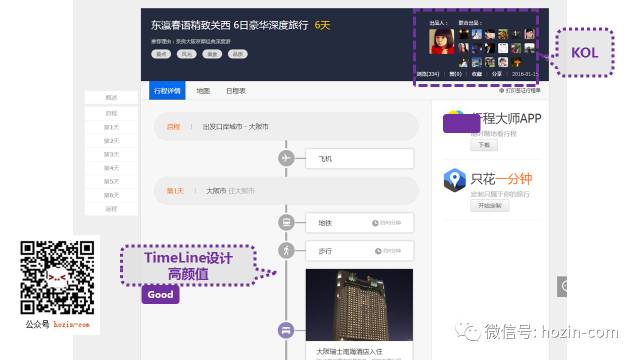Click the print itinerary link
Viewport: 640px width, 360px height.
520,90
